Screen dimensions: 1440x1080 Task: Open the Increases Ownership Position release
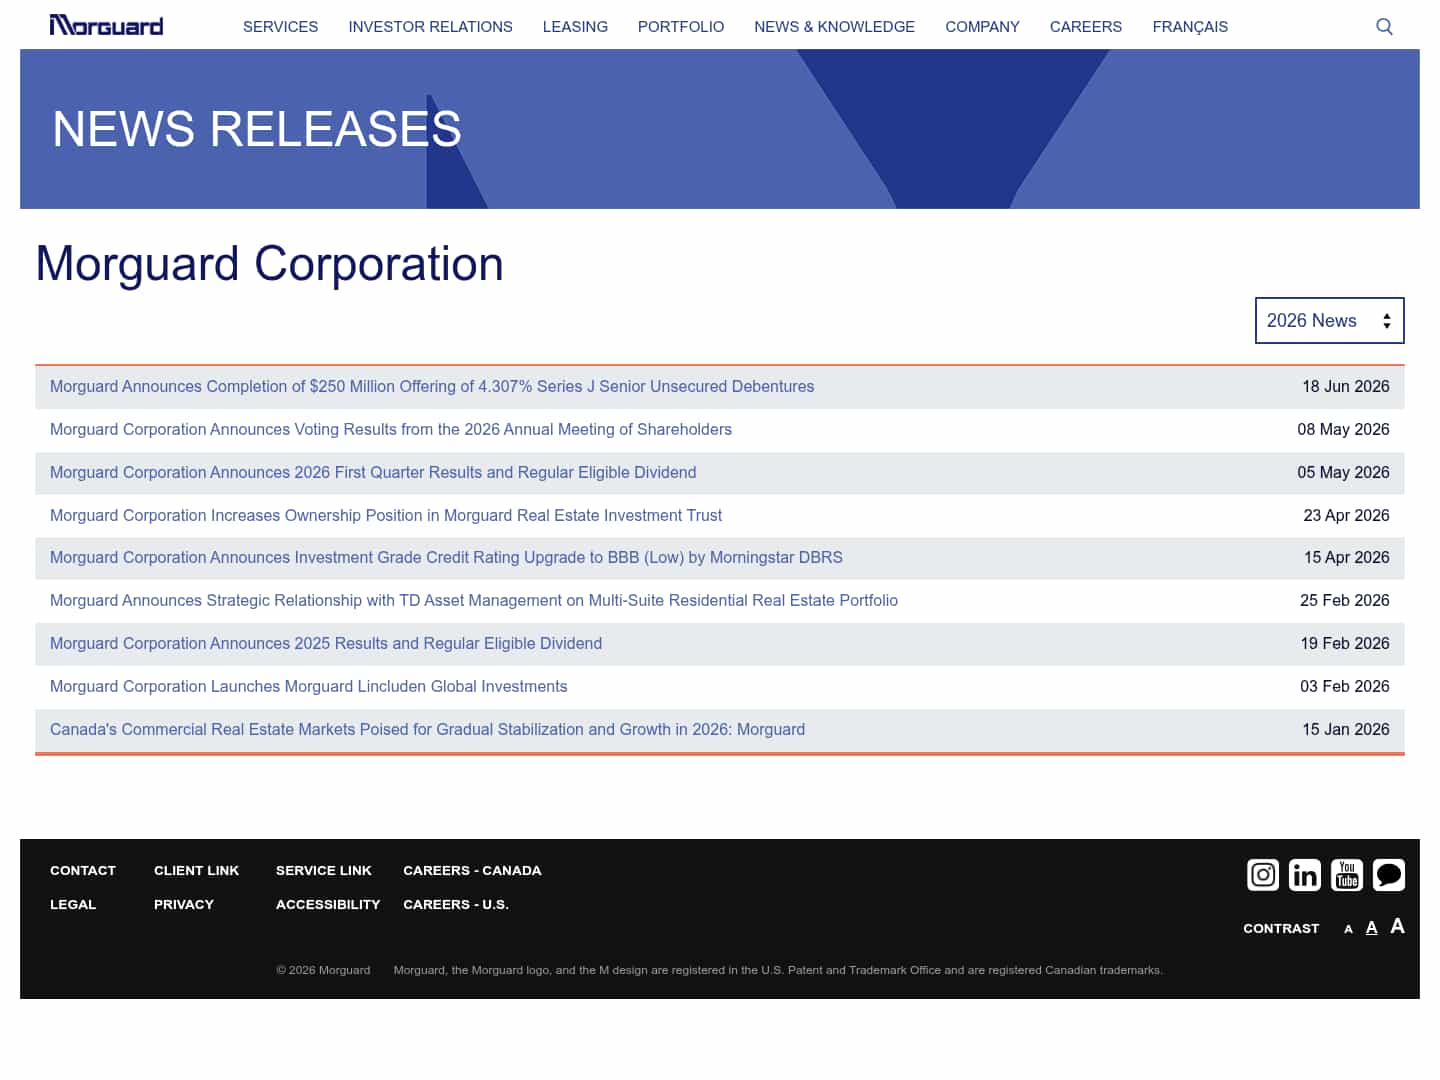click(386, 515)
